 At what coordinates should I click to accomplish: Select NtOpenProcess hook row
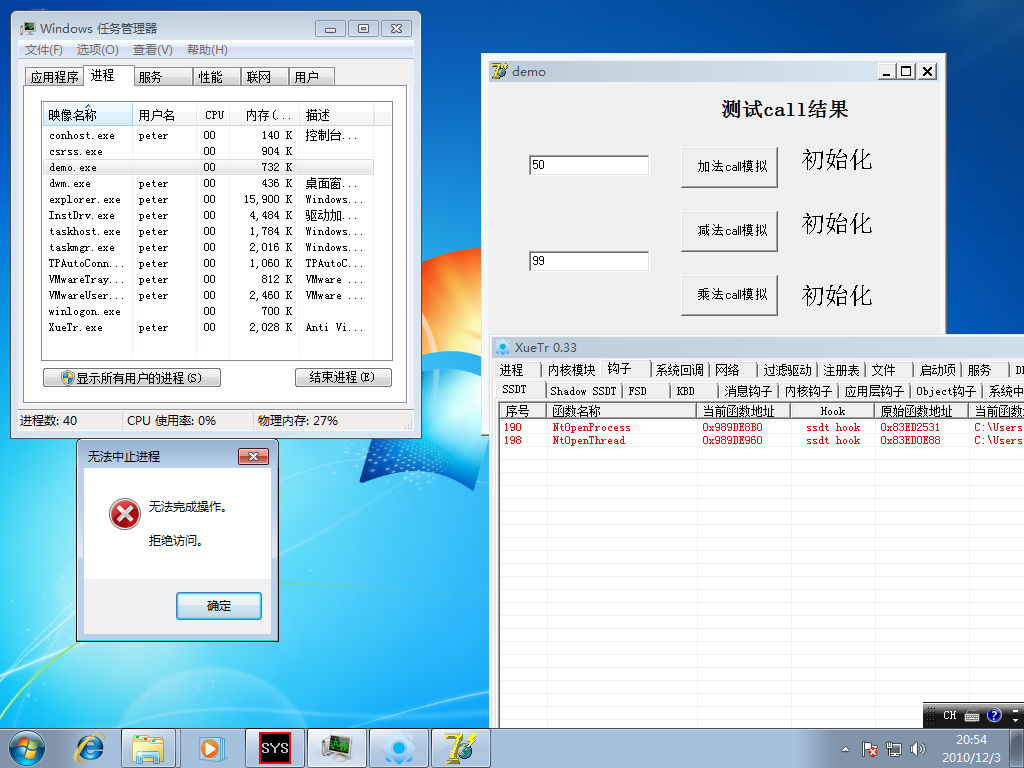pyautogui.click(x=761, y=427)
